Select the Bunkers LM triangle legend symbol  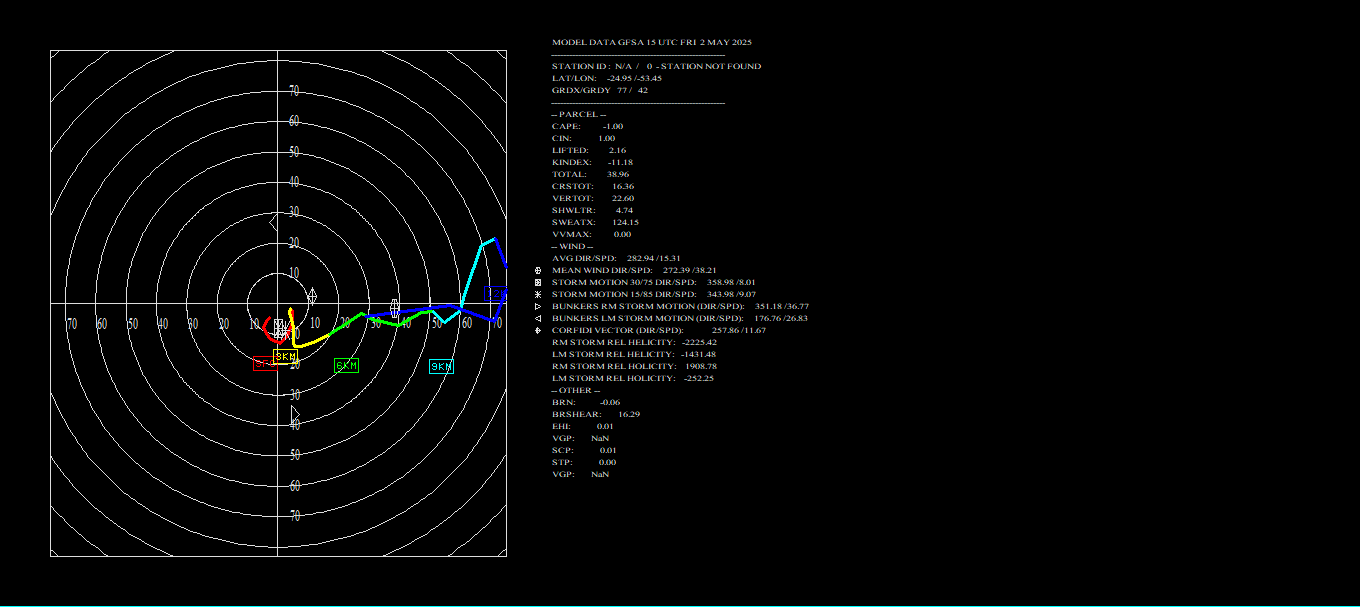(x=539, y=318)
